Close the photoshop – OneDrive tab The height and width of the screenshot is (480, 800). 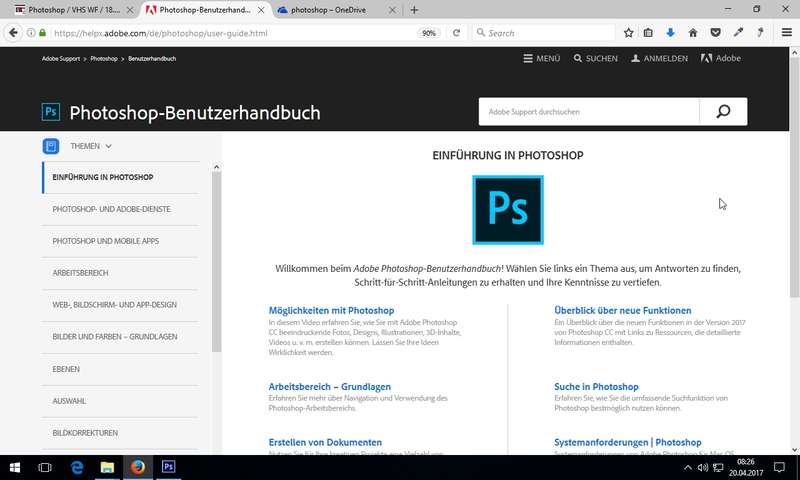tap(392, 10)
